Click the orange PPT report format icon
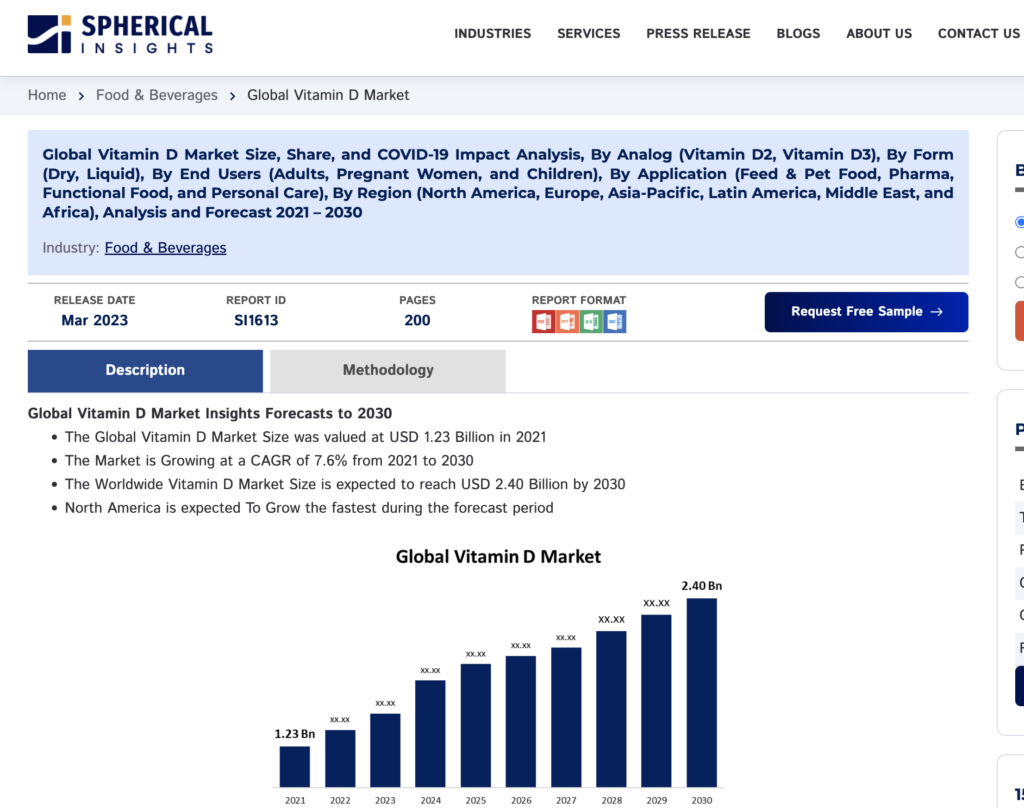This screenshot has height=808, width=1024. click(567, 321)
